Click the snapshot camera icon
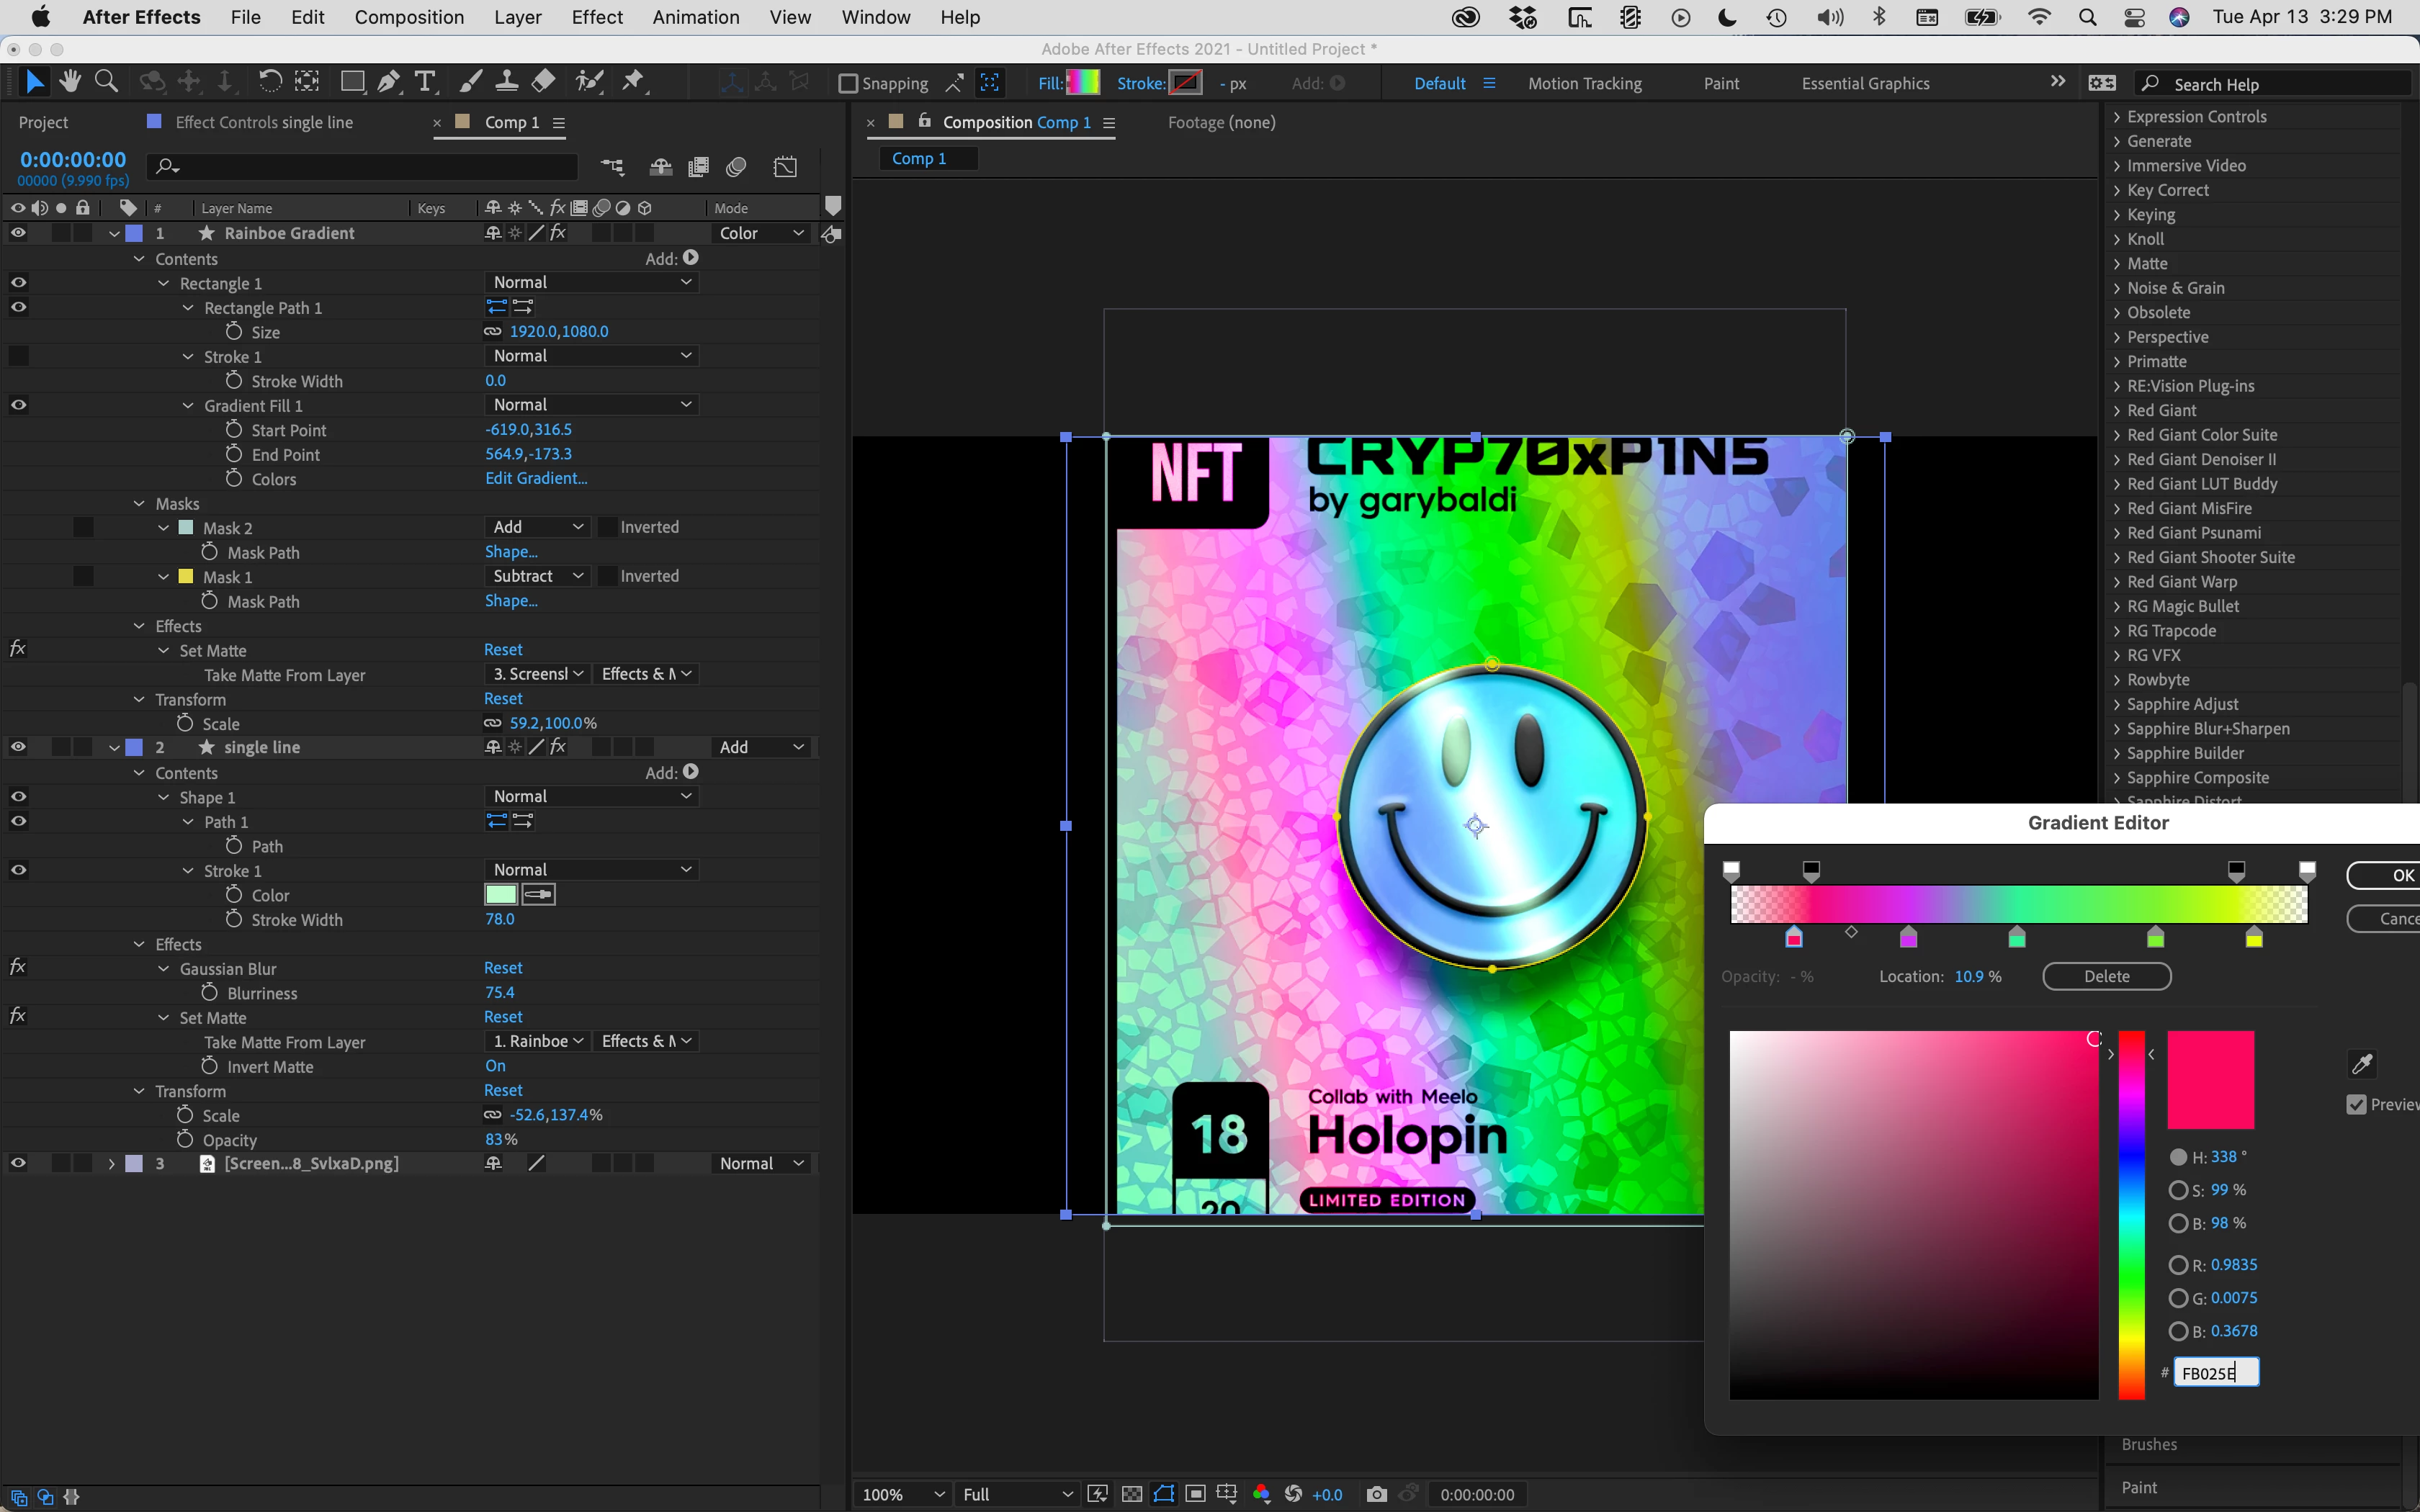The image size is (2420, 1512). pyautogui.click(x=1376, y=1494)
